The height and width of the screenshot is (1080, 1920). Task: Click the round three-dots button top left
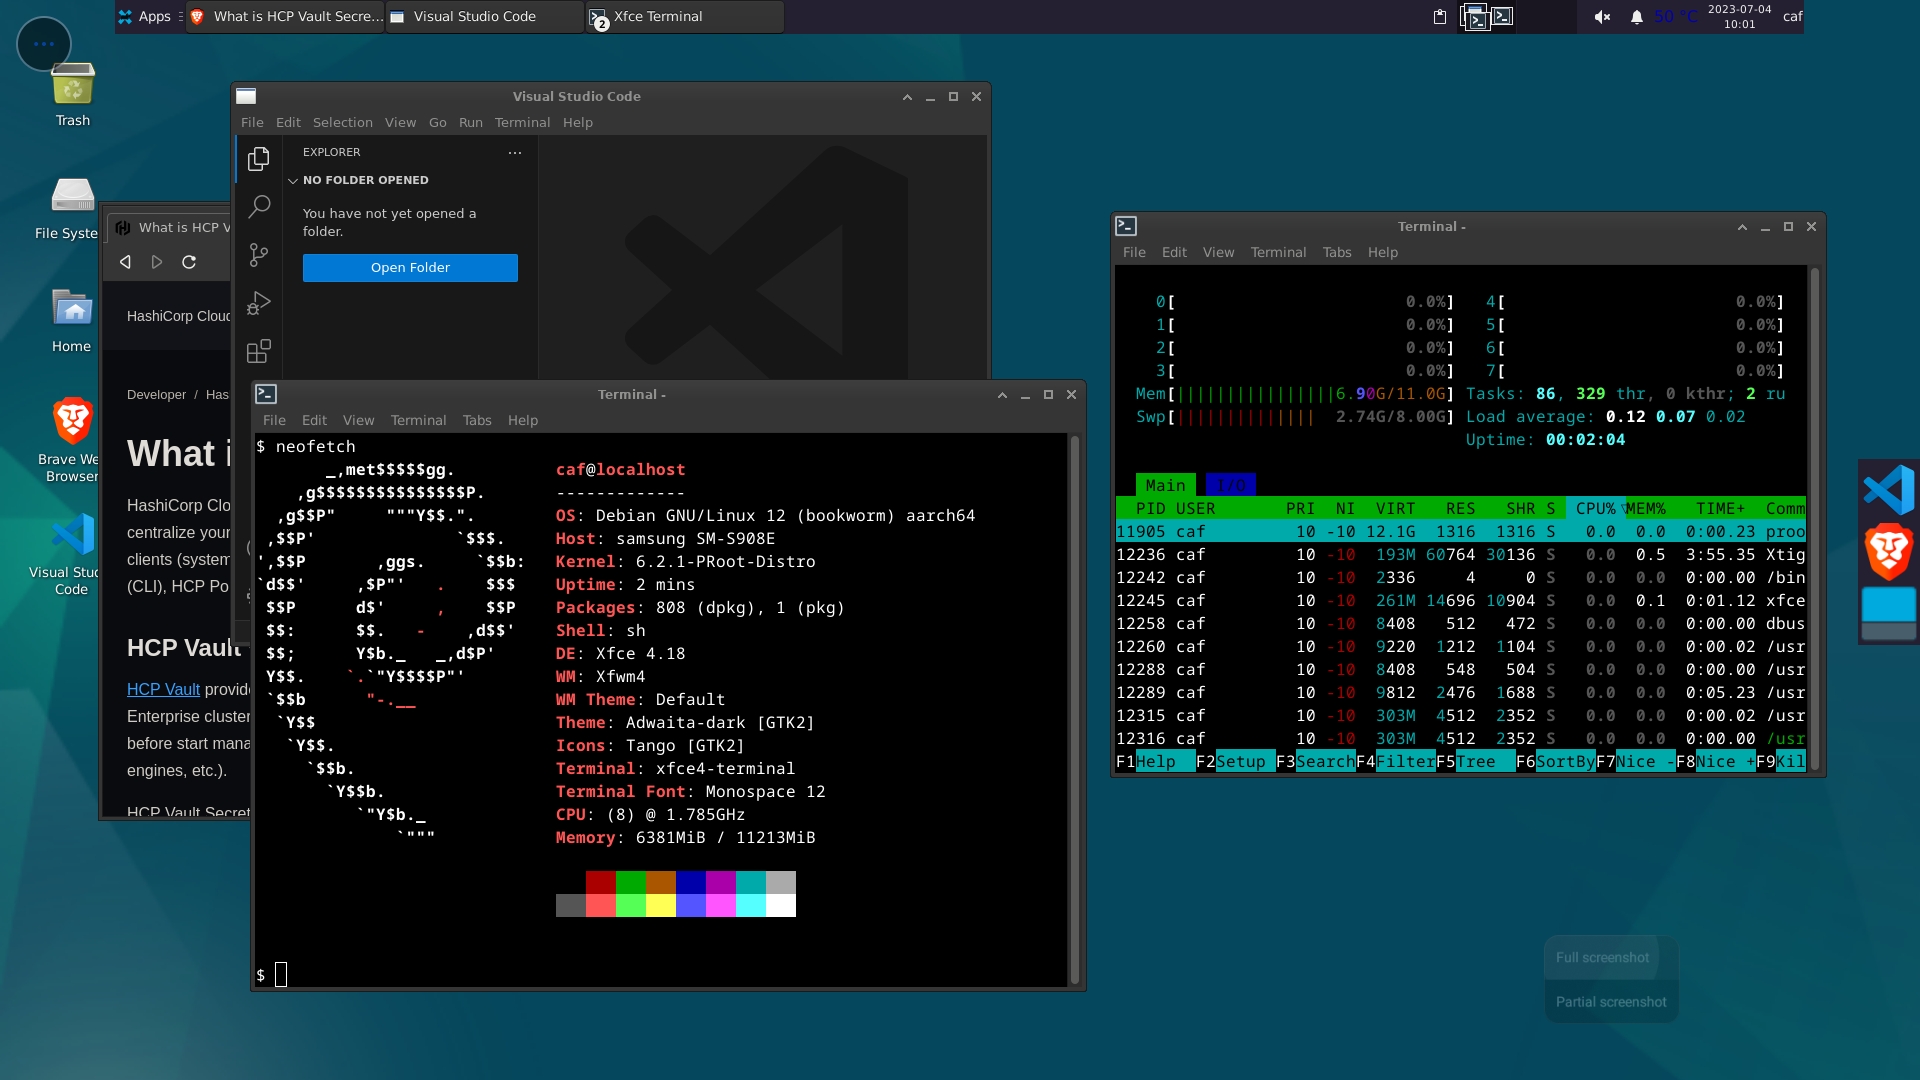(44, 44)
